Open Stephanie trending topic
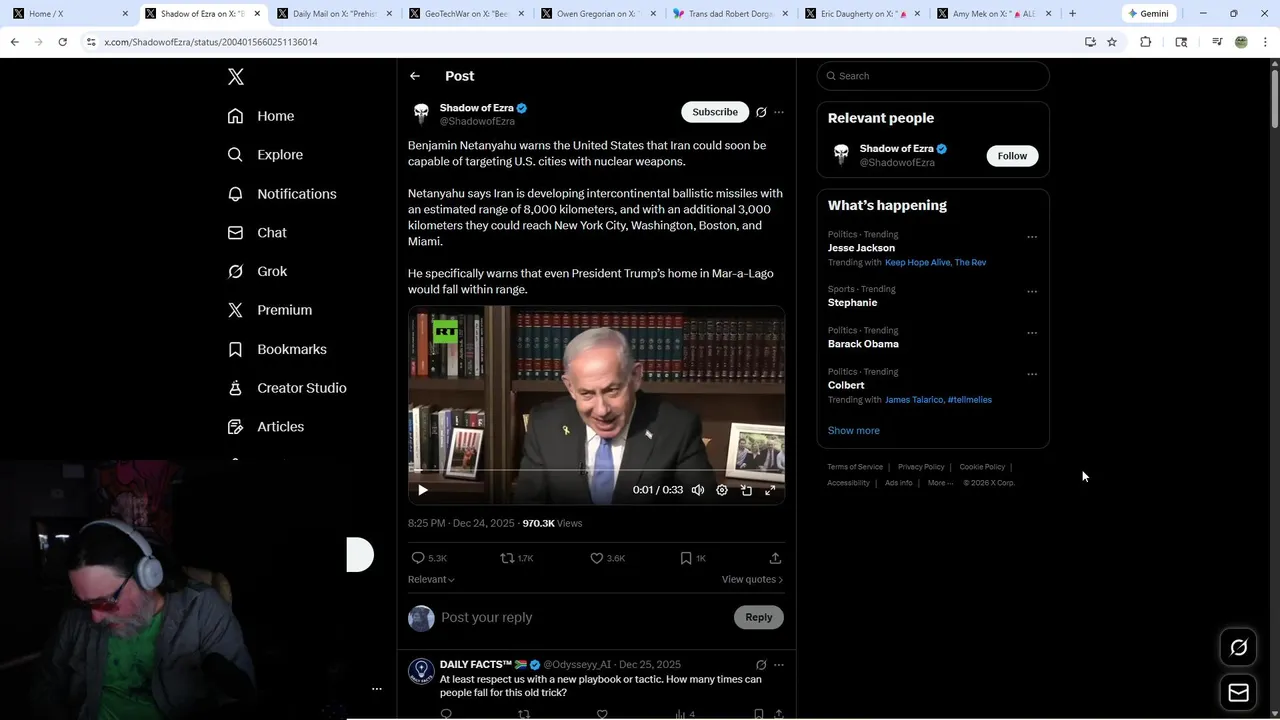The height and width of the screenshot is (720, 1280). pos(852,303)
